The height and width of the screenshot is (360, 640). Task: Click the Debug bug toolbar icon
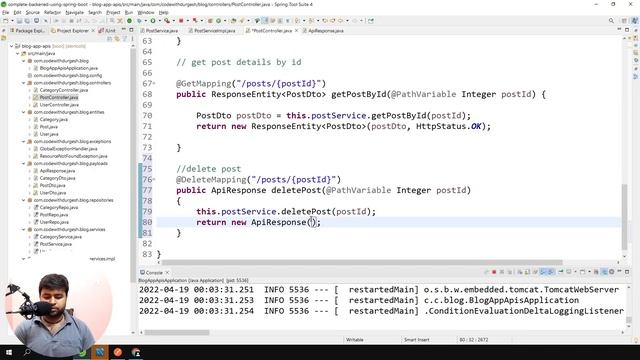click(x=139, y=20)
